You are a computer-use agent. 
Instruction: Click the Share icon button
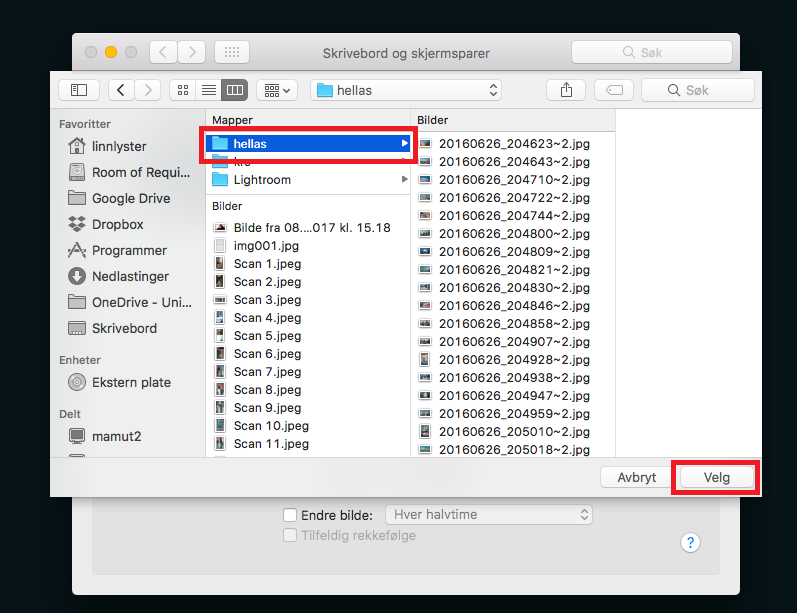click(566, 90)
